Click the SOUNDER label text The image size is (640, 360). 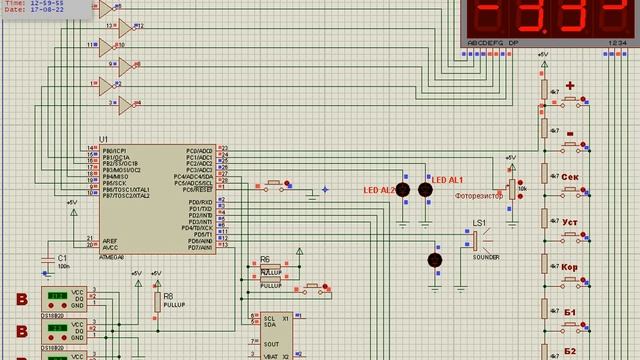coord(486,258)
